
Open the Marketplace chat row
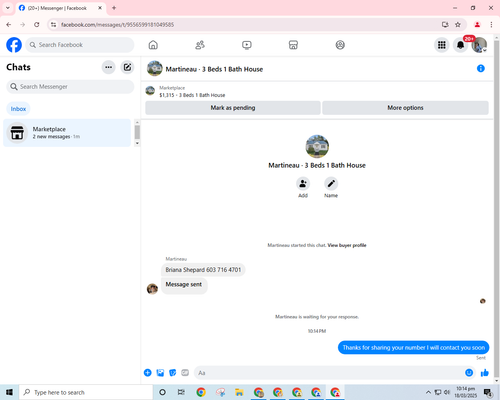click(67, 133)
